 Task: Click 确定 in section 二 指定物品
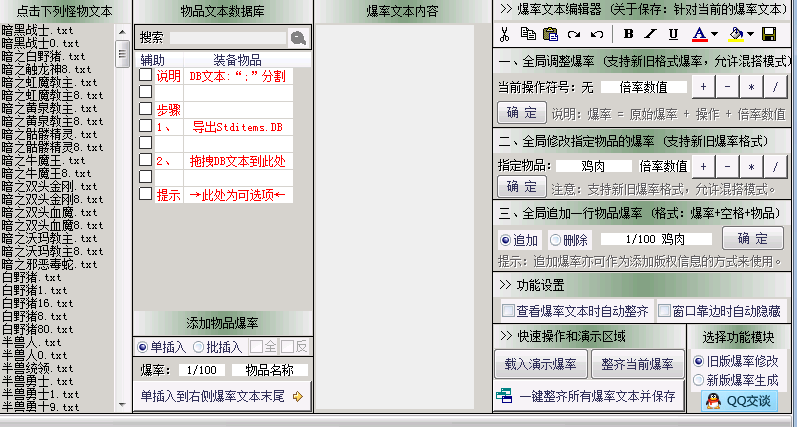click(522, 187)
